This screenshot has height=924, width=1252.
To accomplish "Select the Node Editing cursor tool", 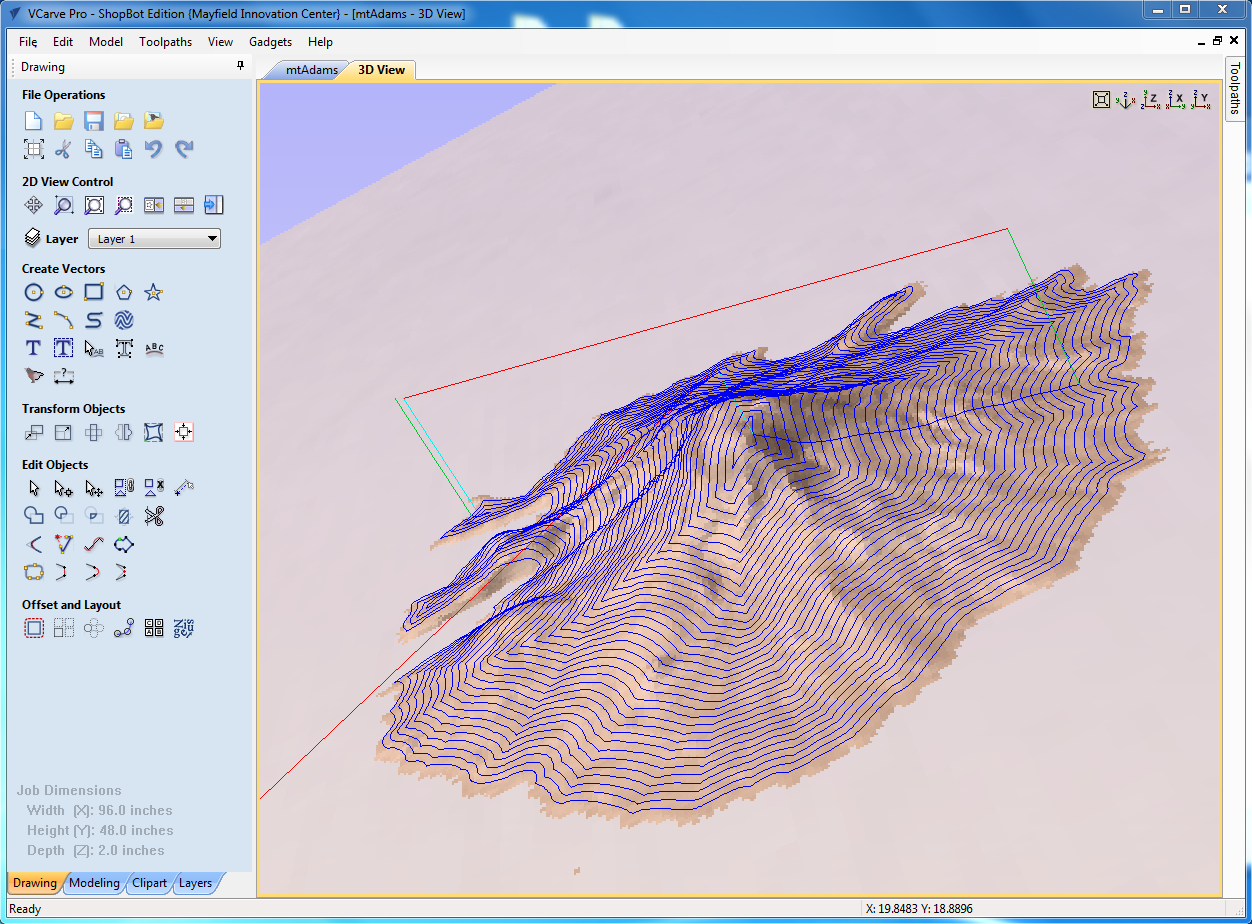I will click(x=63, y=488).
